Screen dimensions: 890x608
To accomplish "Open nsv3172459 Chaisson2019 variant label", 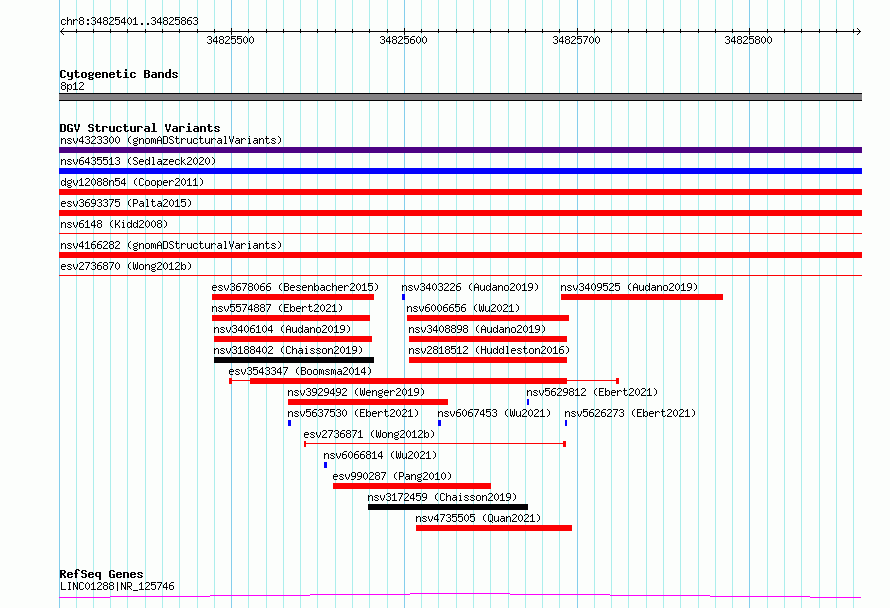I will [x=442, y=497].
